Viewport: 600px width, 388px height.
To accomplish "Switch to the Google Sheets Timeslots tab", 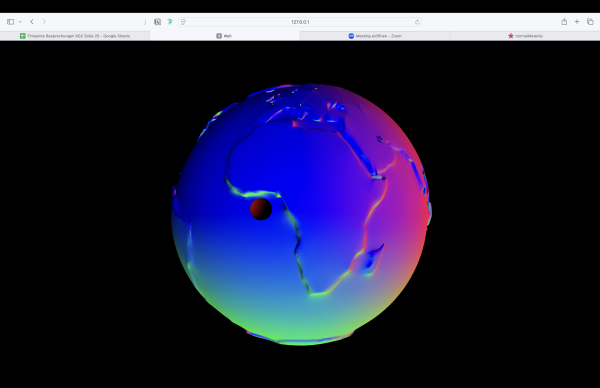I will tap(75, 36).
